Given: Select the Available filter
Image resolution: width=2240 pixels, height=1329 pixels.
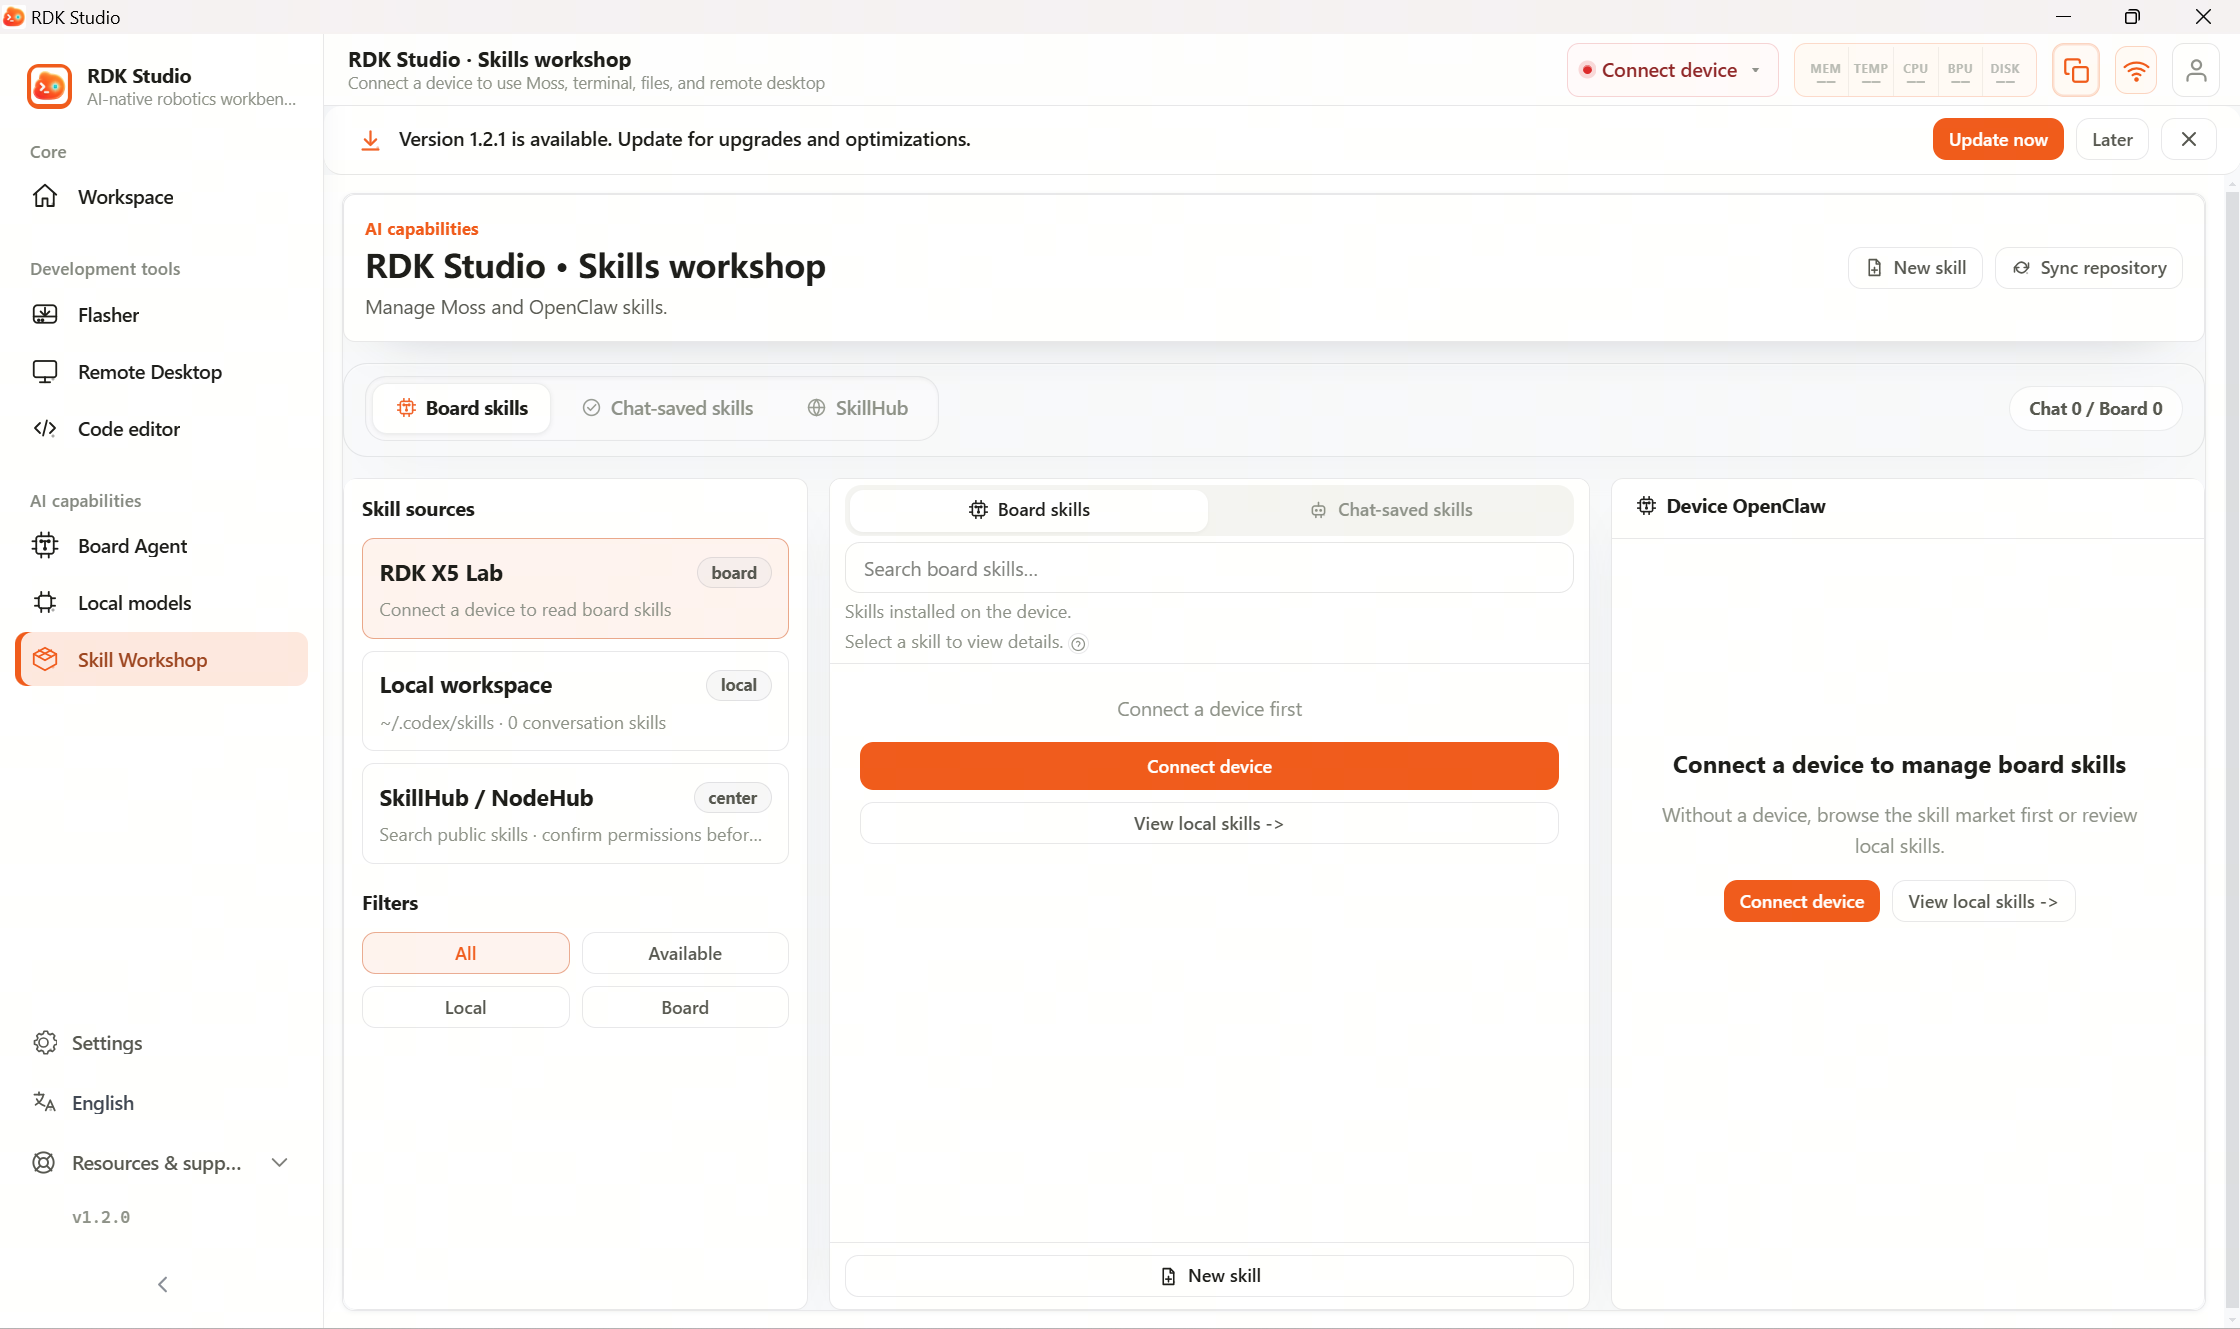Looking at the screenshot, I should pyautogui.click(x=685, y=953).
